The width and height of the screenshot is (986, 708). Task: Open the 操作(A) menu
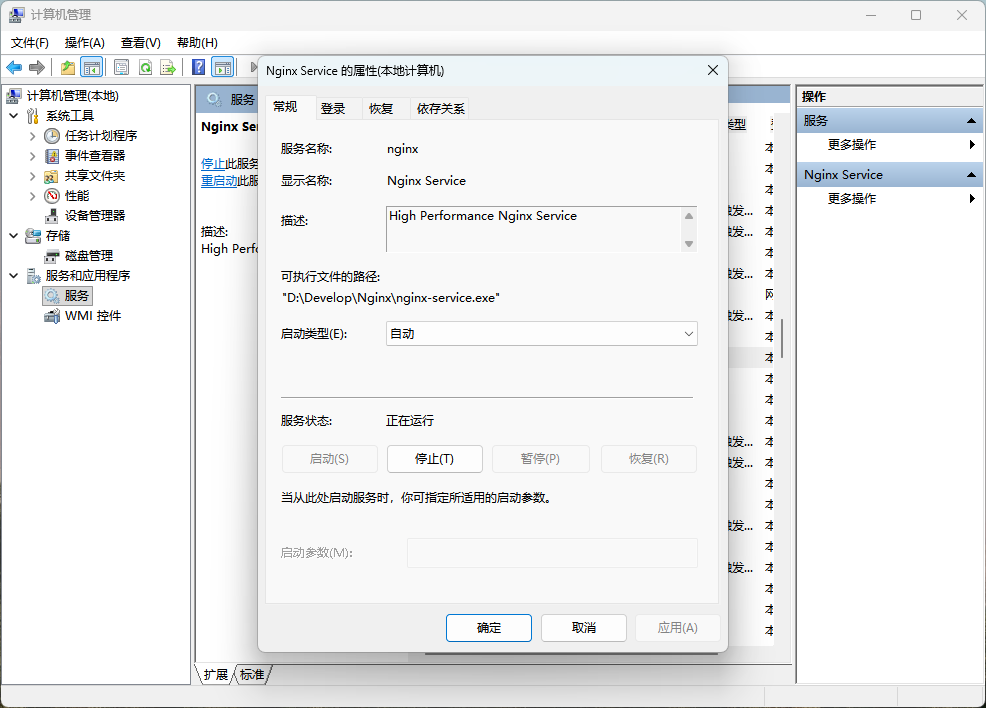(84, 43)
